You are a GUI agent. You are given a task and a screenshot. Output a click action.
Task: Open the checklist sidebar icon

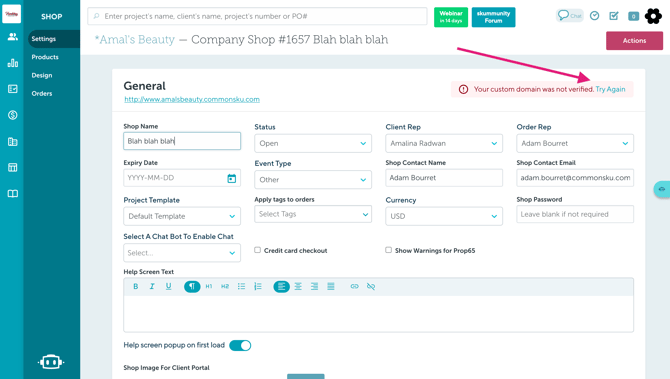pyautogui.click(x=12, y=89)
